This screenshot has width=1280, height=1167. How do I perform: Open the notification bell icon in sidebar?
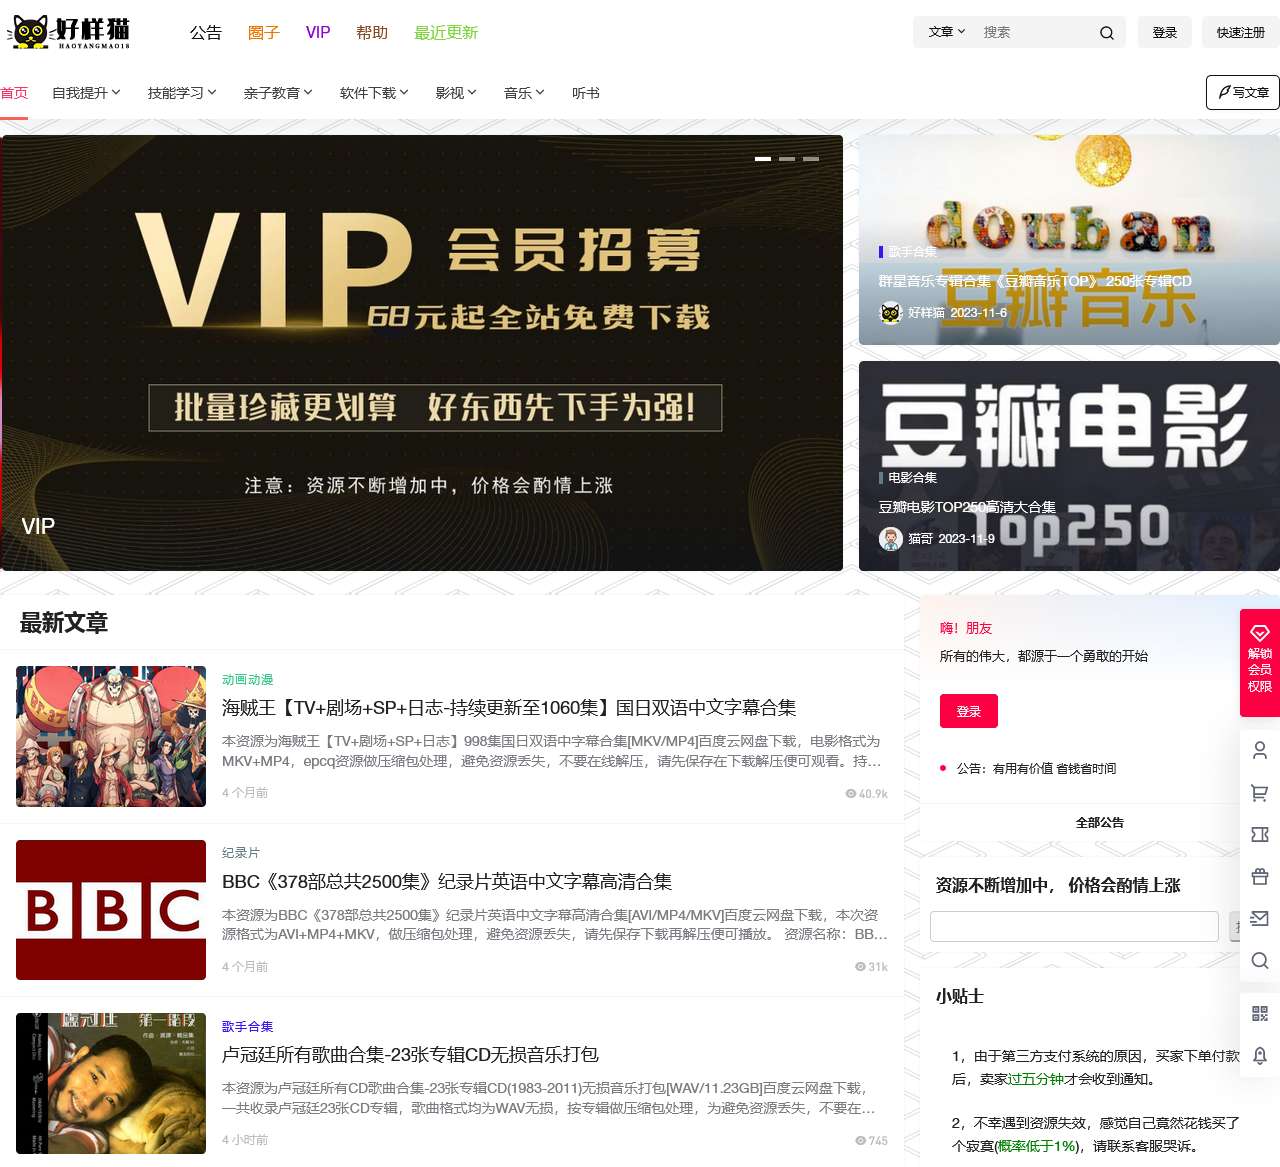[x=1260, y=1056]
